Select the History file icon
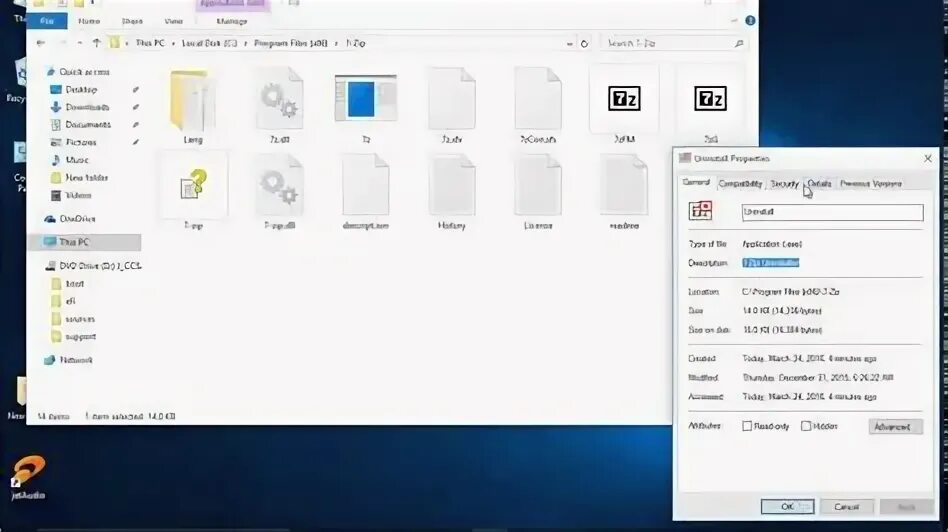948x532 pixels. (x=452, y=185)
